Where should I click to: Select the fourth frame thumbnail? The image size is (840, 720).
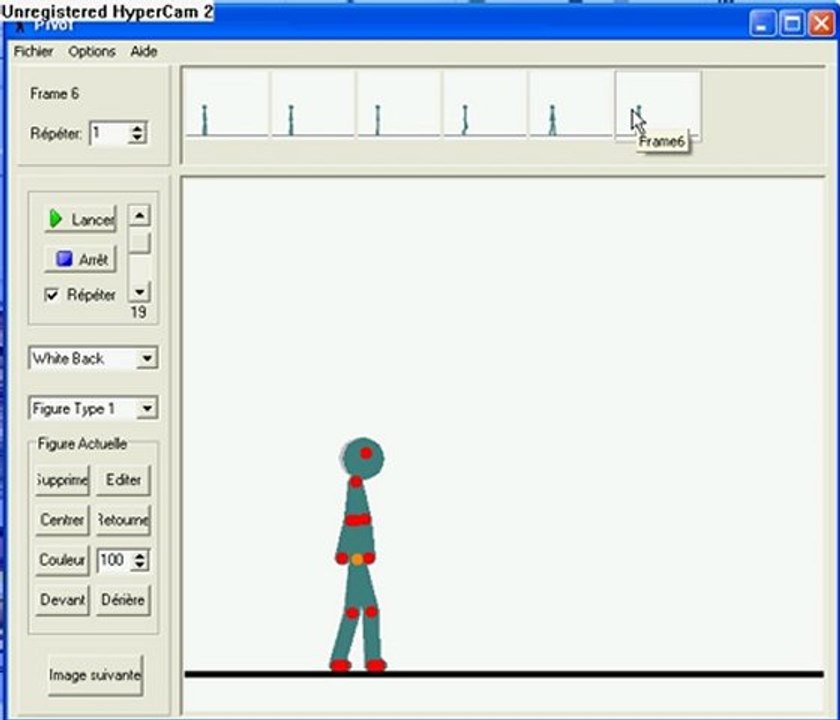click(x=485, y=106)
